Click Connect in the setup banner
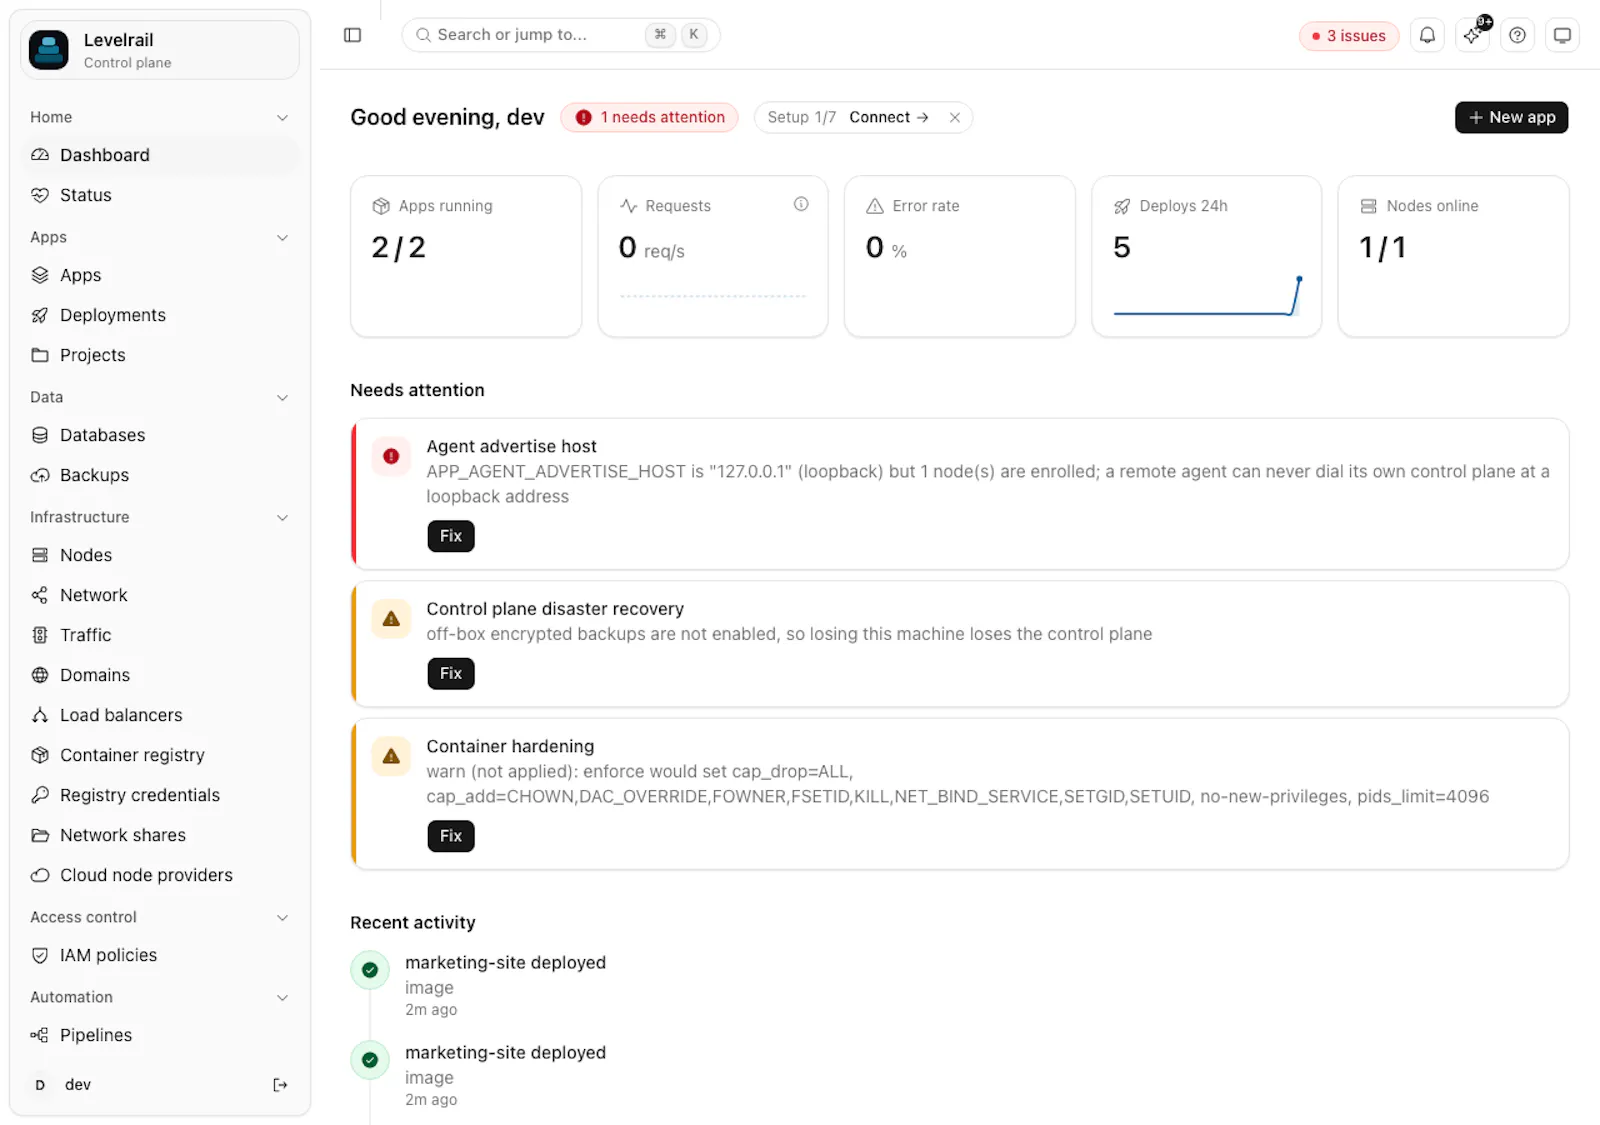Viewport: 1600px width, 1125px height. coord(889,117)
